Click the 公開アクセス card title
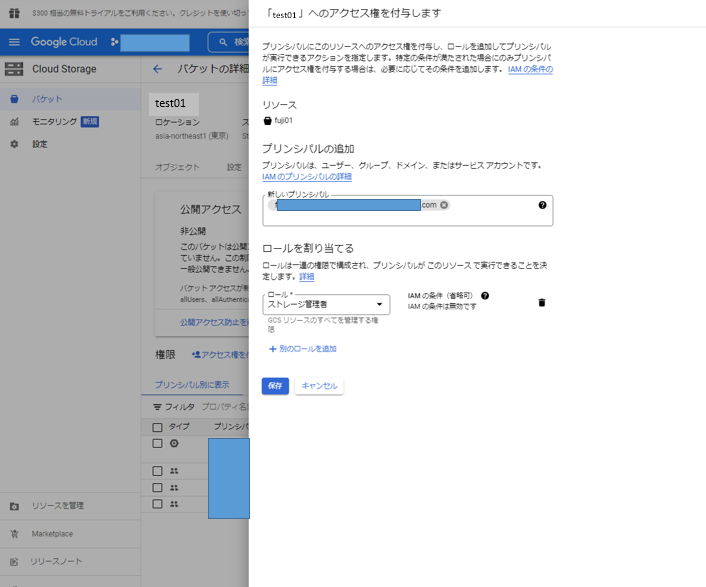 (211, 209)
